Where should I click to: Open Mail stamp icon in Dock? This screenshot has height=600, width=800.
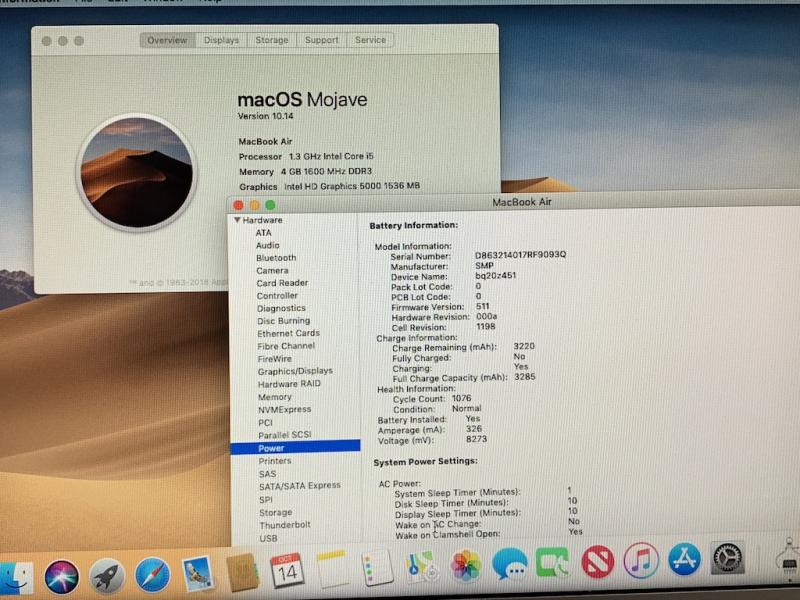coord(198,573)
